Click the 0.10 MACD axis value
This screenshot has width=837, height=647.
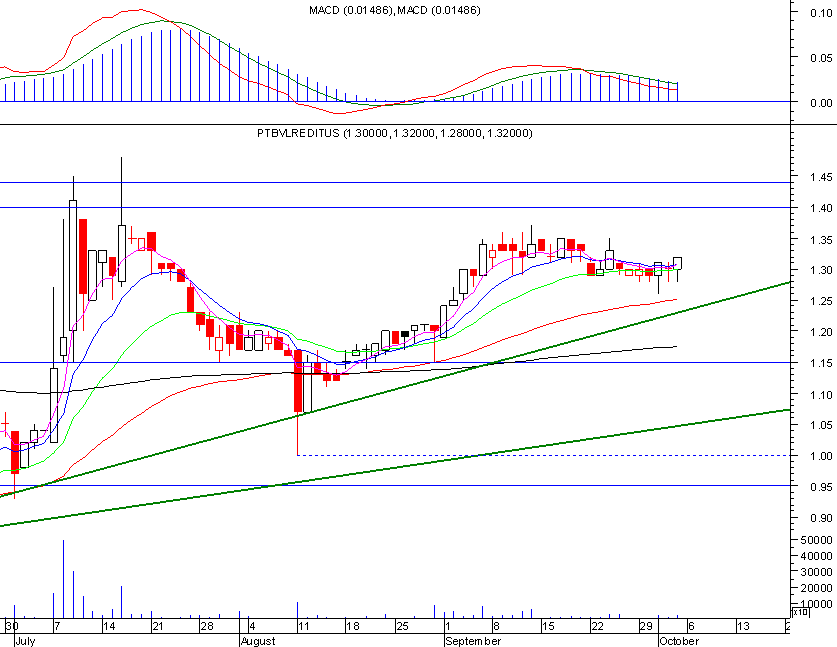coord(821,13)
